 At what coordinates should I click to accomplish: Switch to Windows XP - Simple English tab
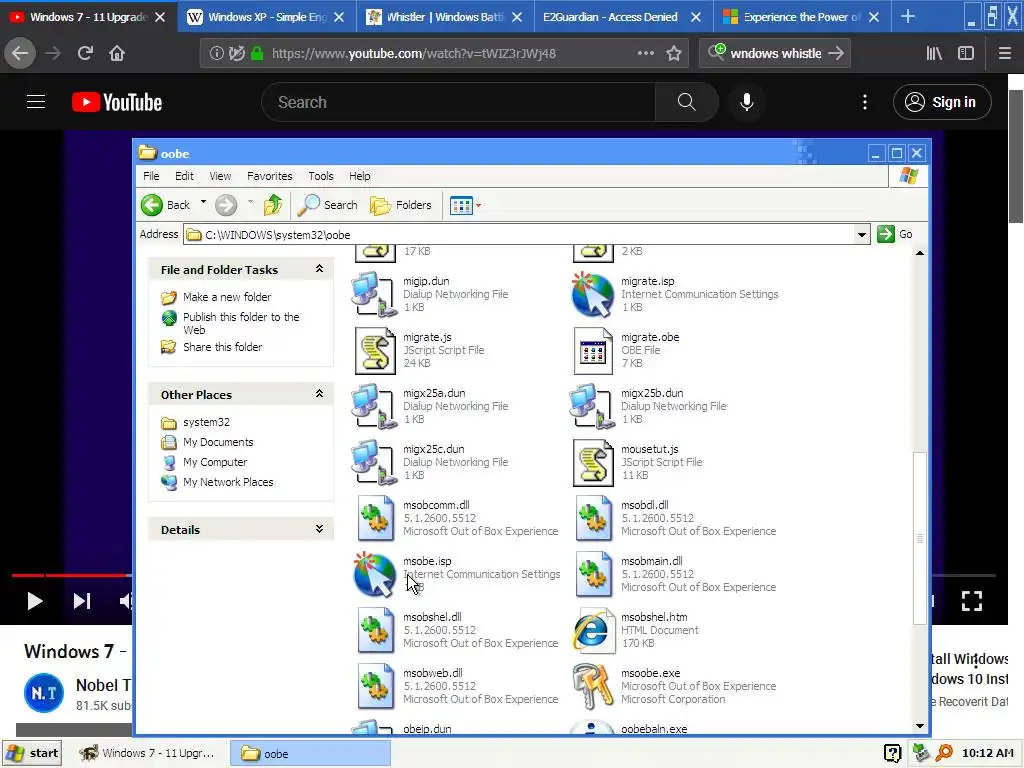click(266, 17)
